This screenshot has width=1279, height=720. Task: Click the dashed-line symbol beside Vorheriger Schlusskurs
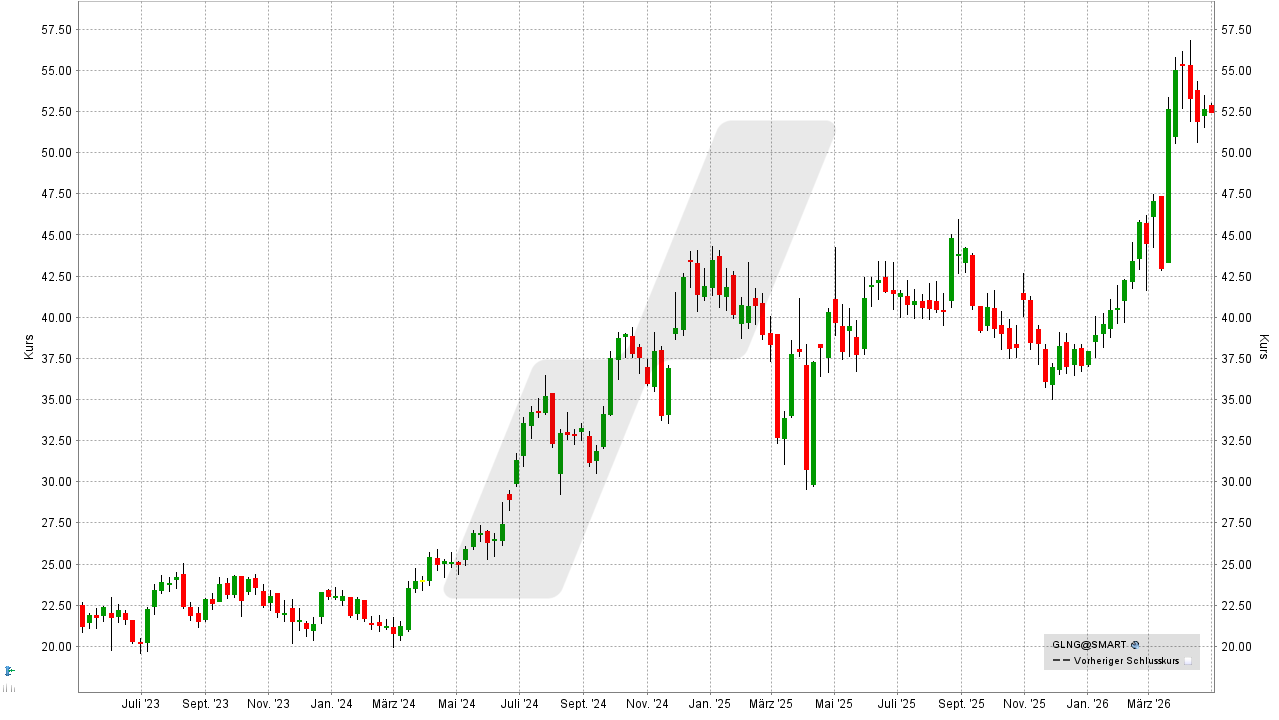click(1061, 661)
